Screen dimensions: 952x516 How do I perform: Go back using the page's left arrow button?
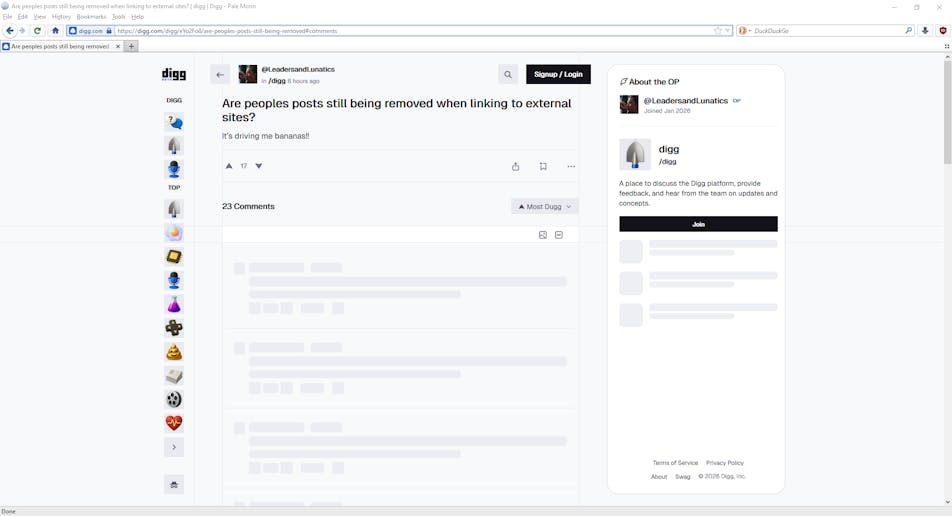pyautogui.click(x=220, y=74)
